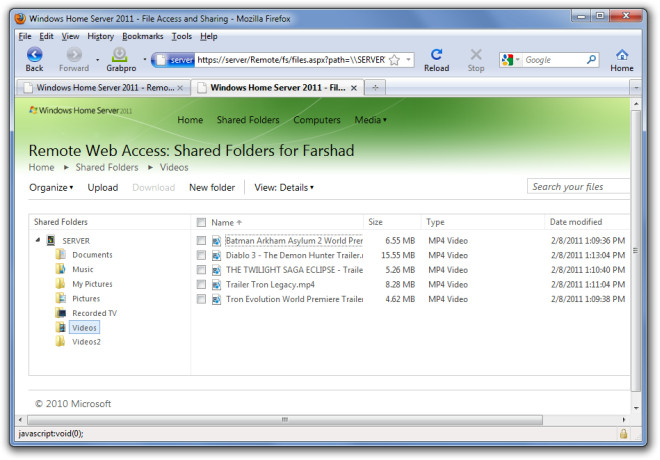The height and width of the screenshot is (460, 660).
Task: Open the File menu
Action: [25, 36]
